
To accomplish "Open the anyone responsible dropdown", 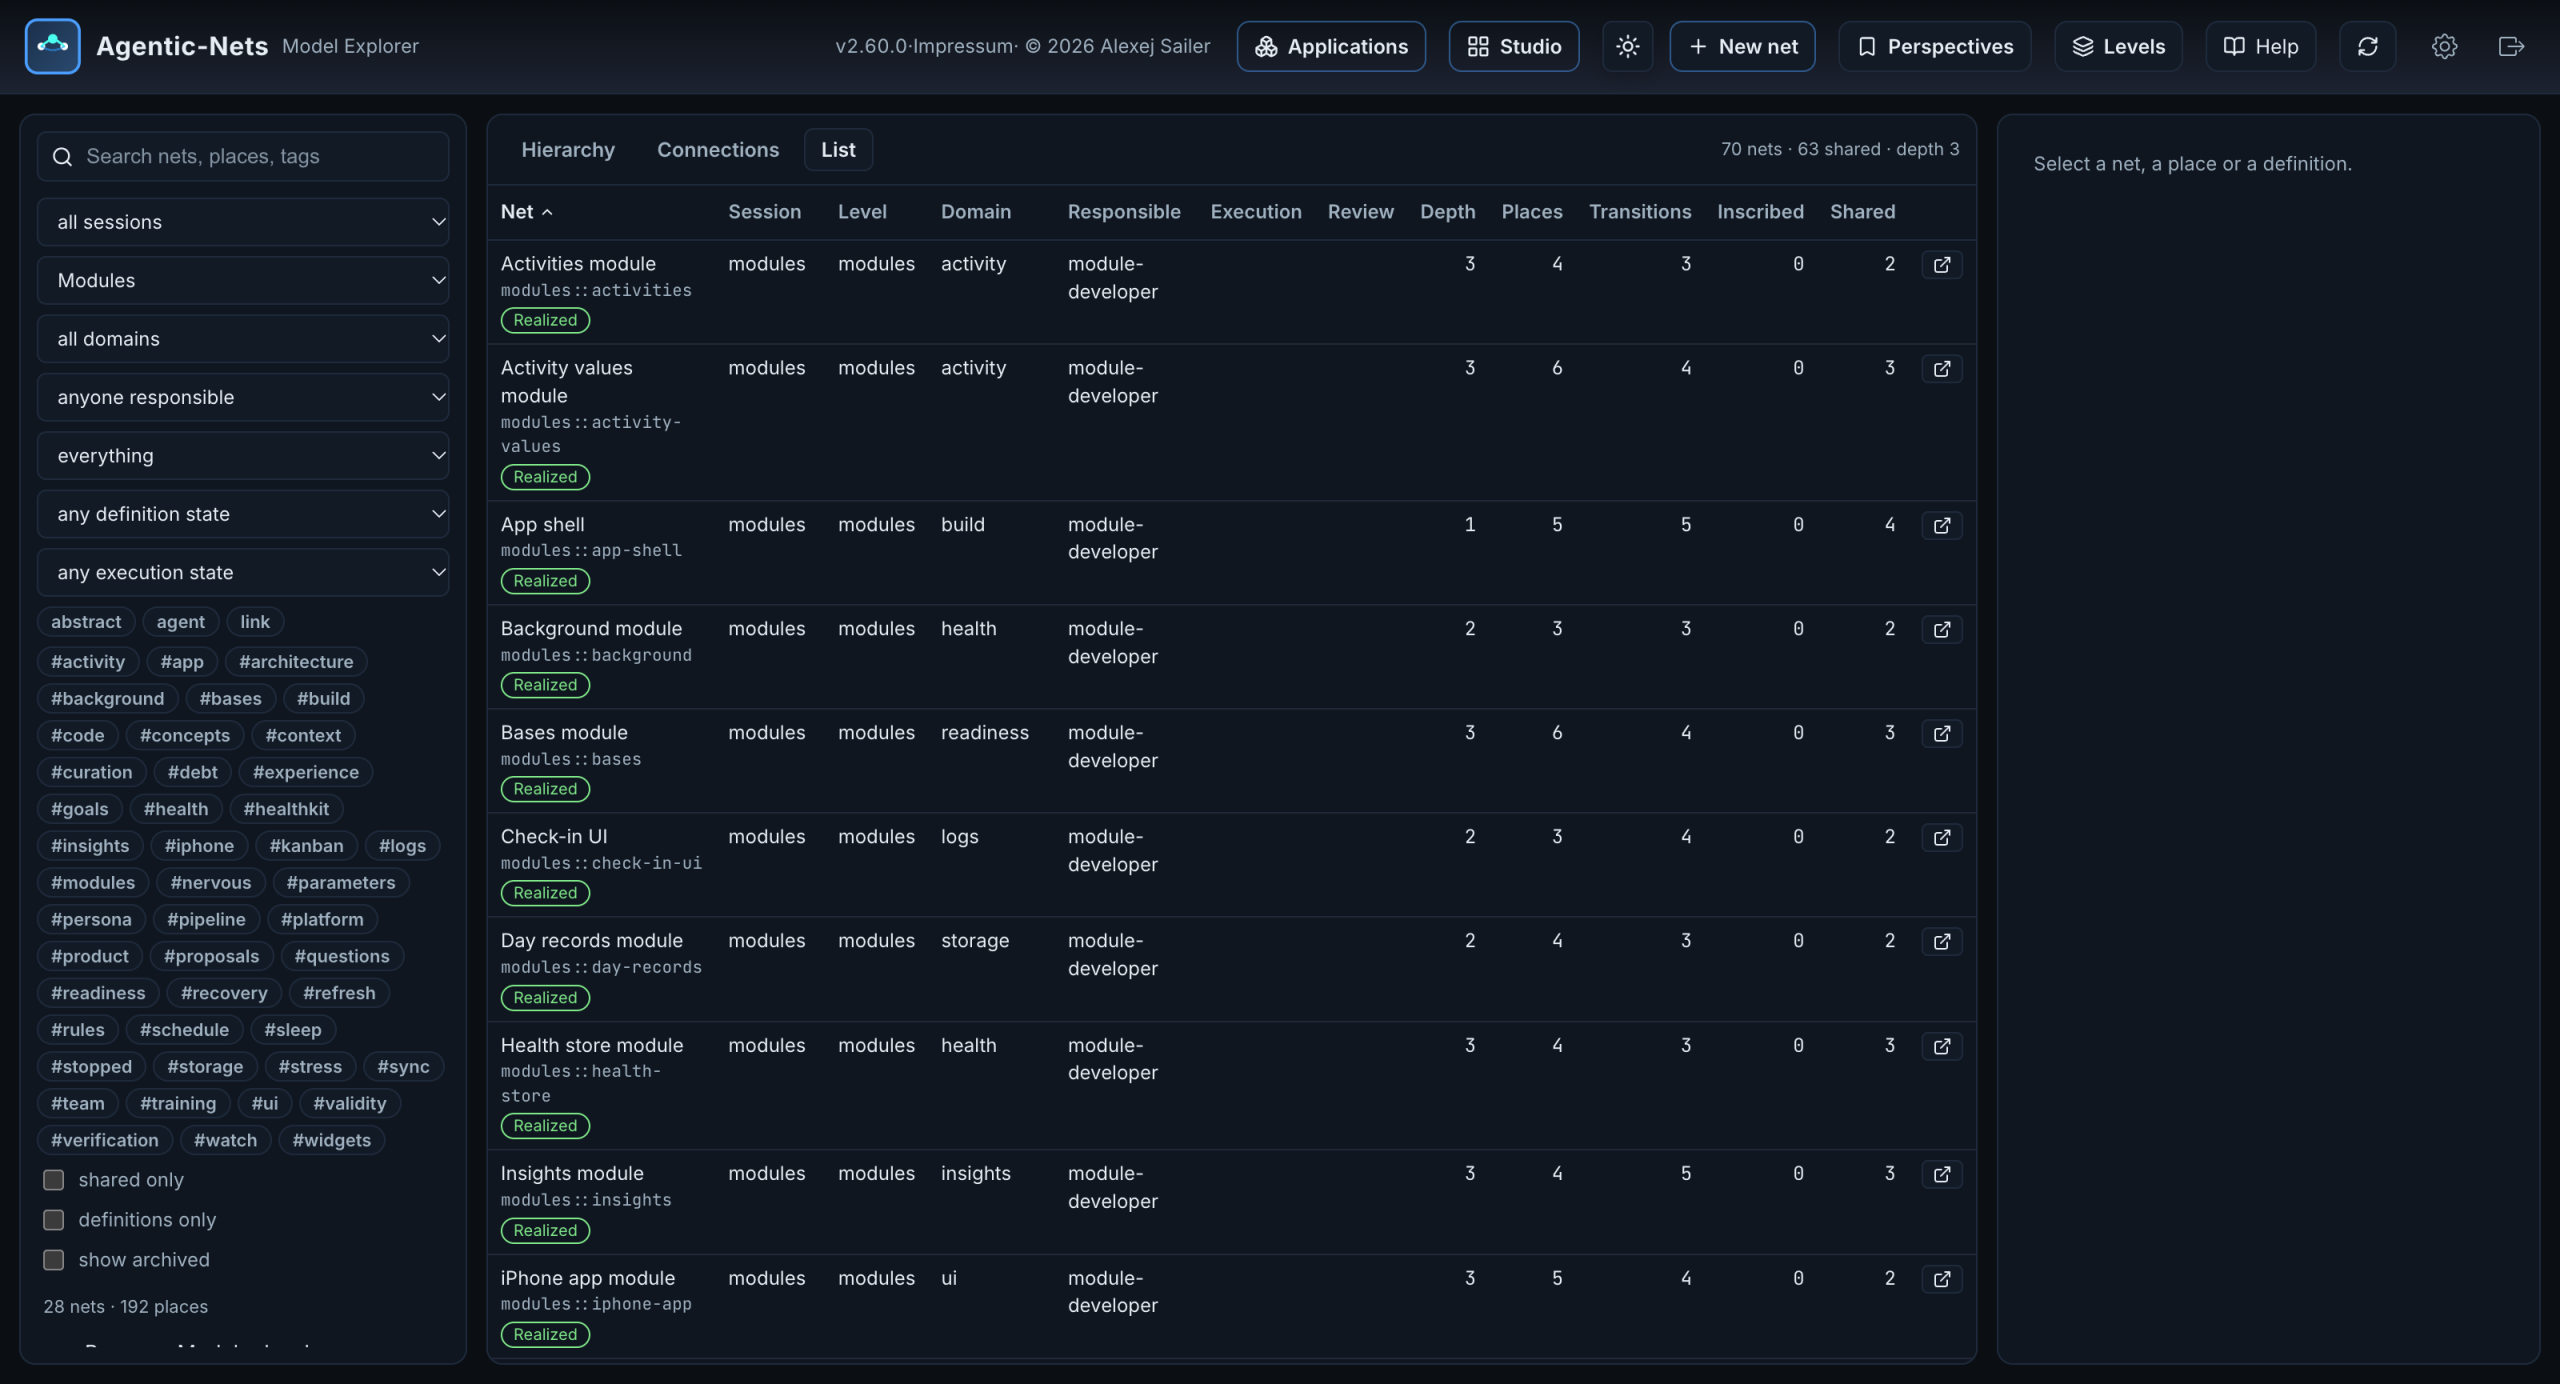I will pyautogui.click(x=243, y=397).
